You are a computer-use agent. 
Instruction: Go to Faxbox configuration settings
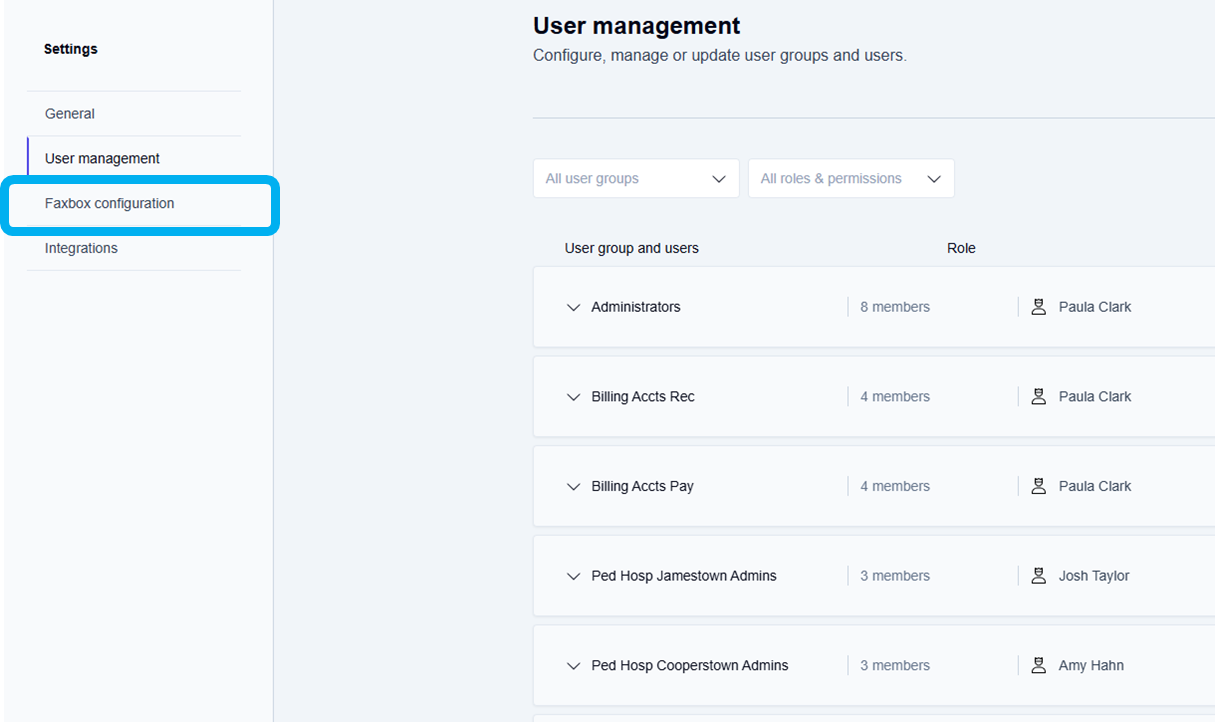click(x=110, y=204)
